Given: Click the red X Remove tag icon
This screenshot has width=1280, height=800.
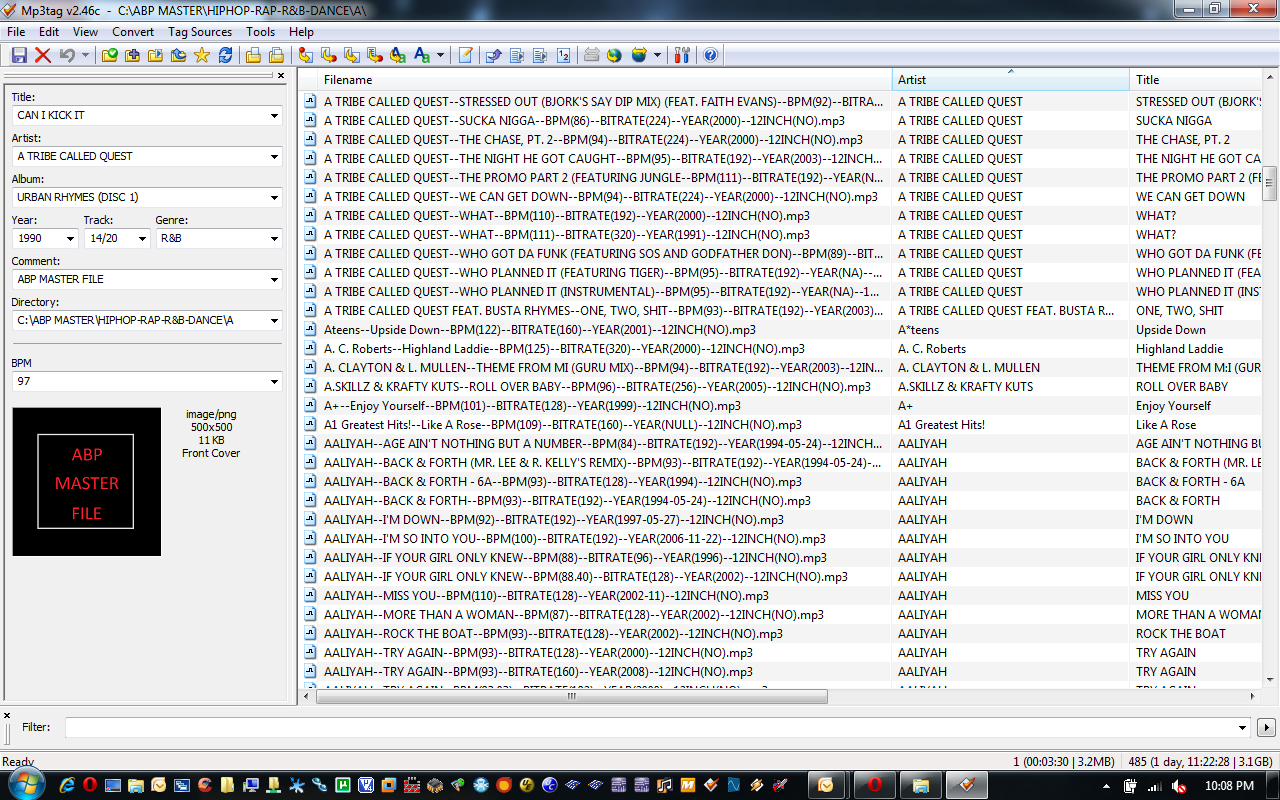Looking at the screenshot, I should tap(43, 55).
